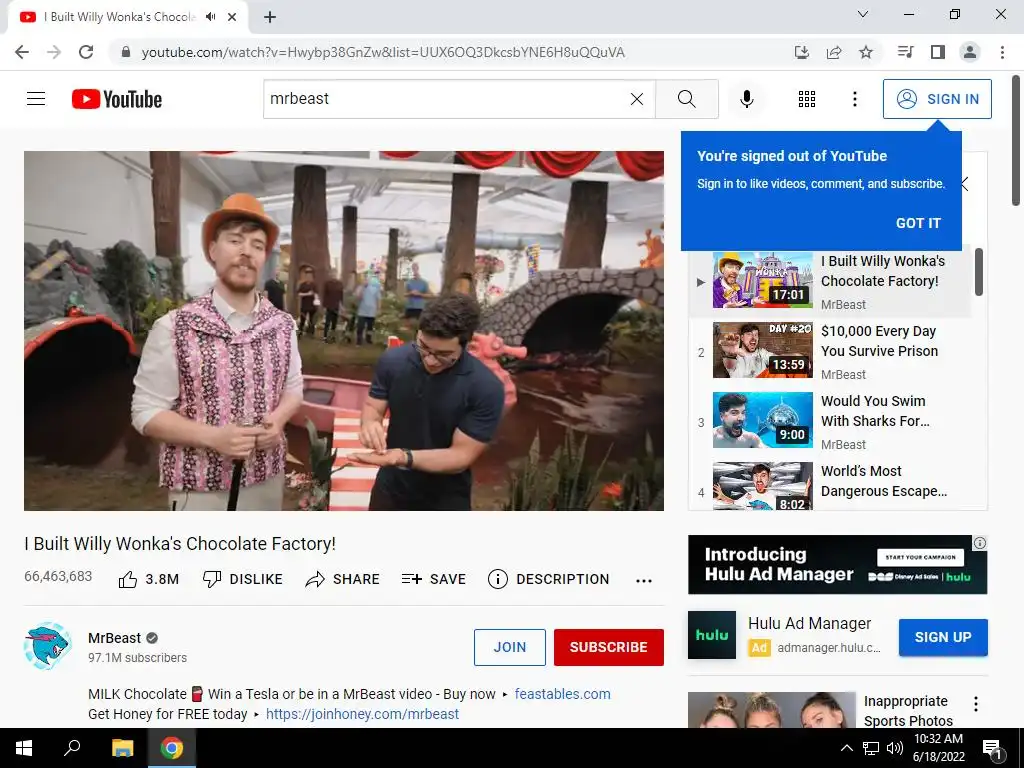Open the Hulu logo ad thumbnail
This screenshot has width=1024, height=768.
click(x=712, y=635)
